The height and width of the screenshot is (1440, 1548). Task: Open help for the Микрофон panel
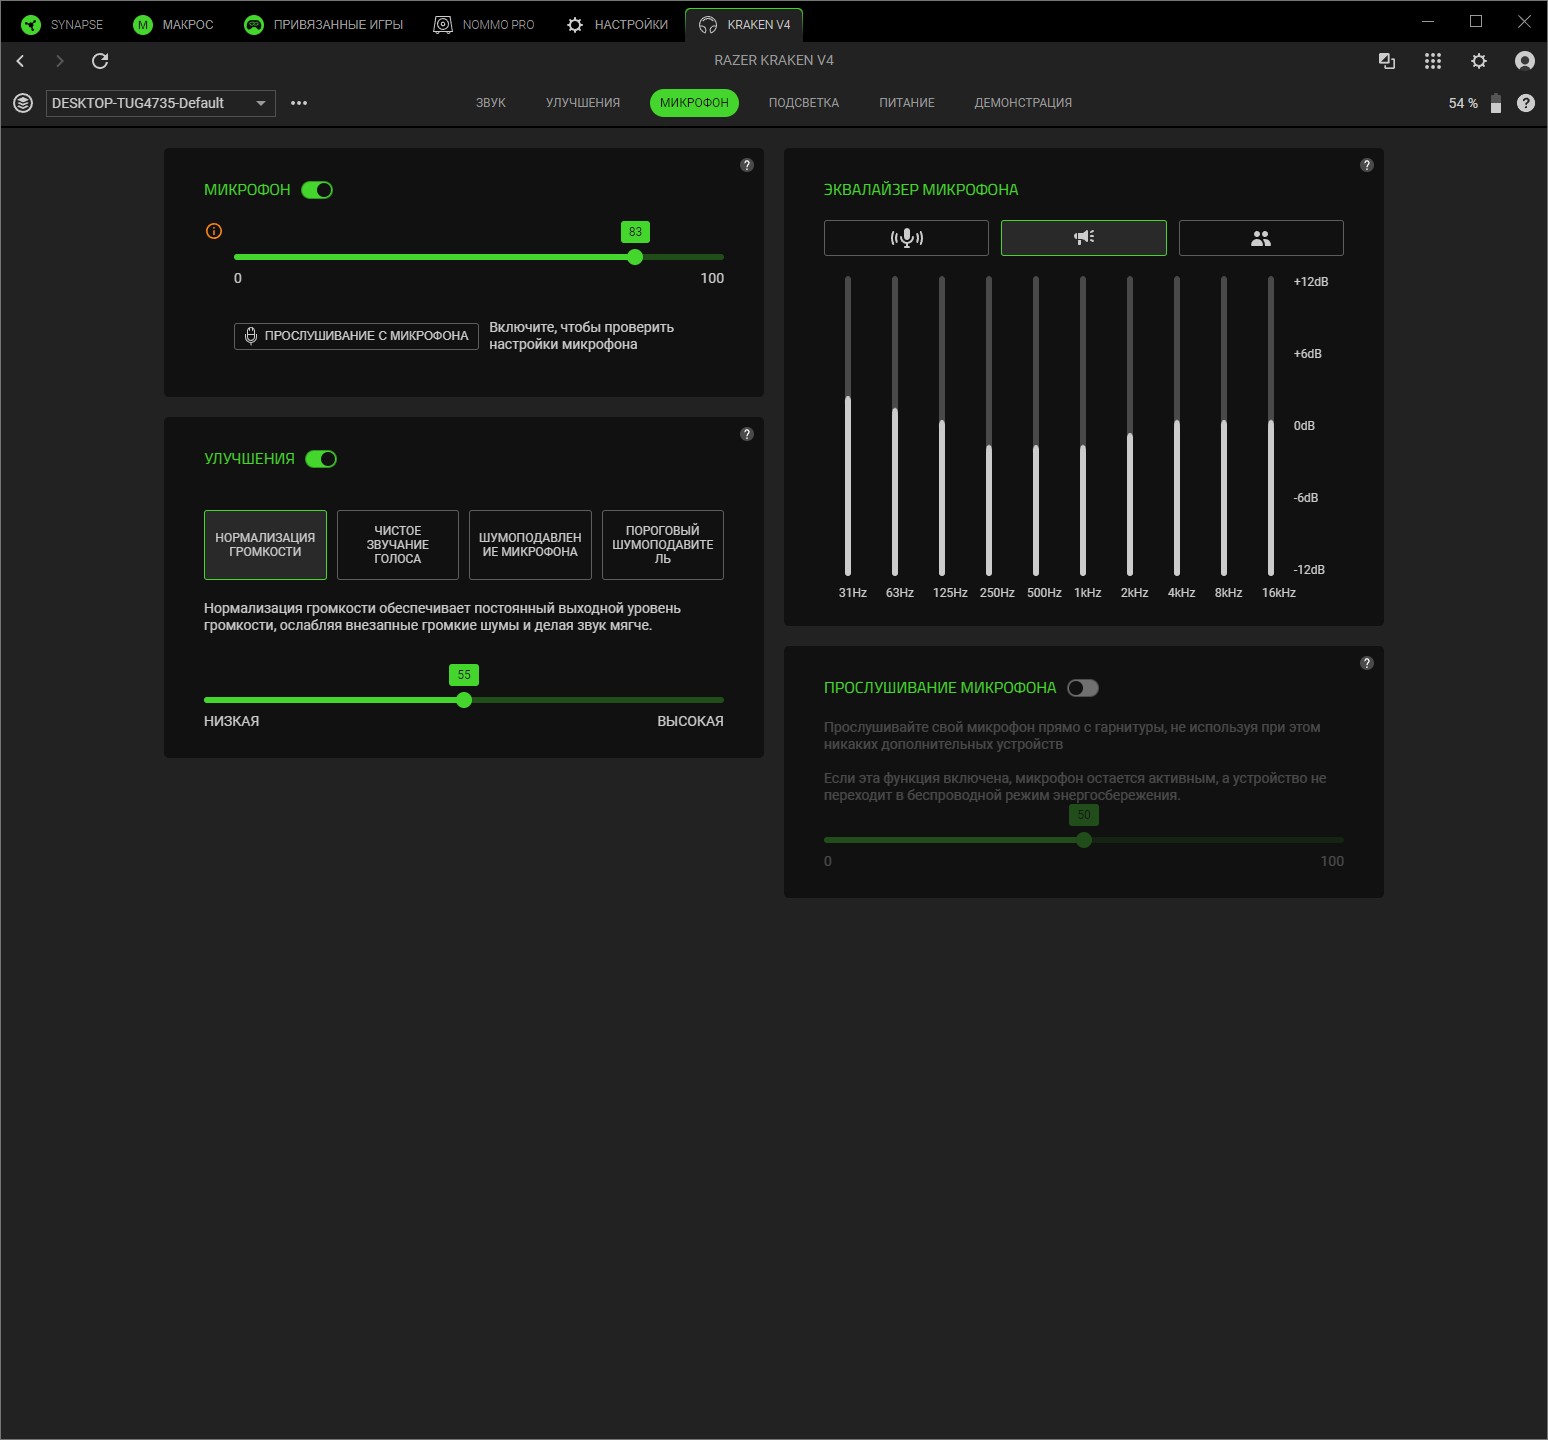point(747,165)
